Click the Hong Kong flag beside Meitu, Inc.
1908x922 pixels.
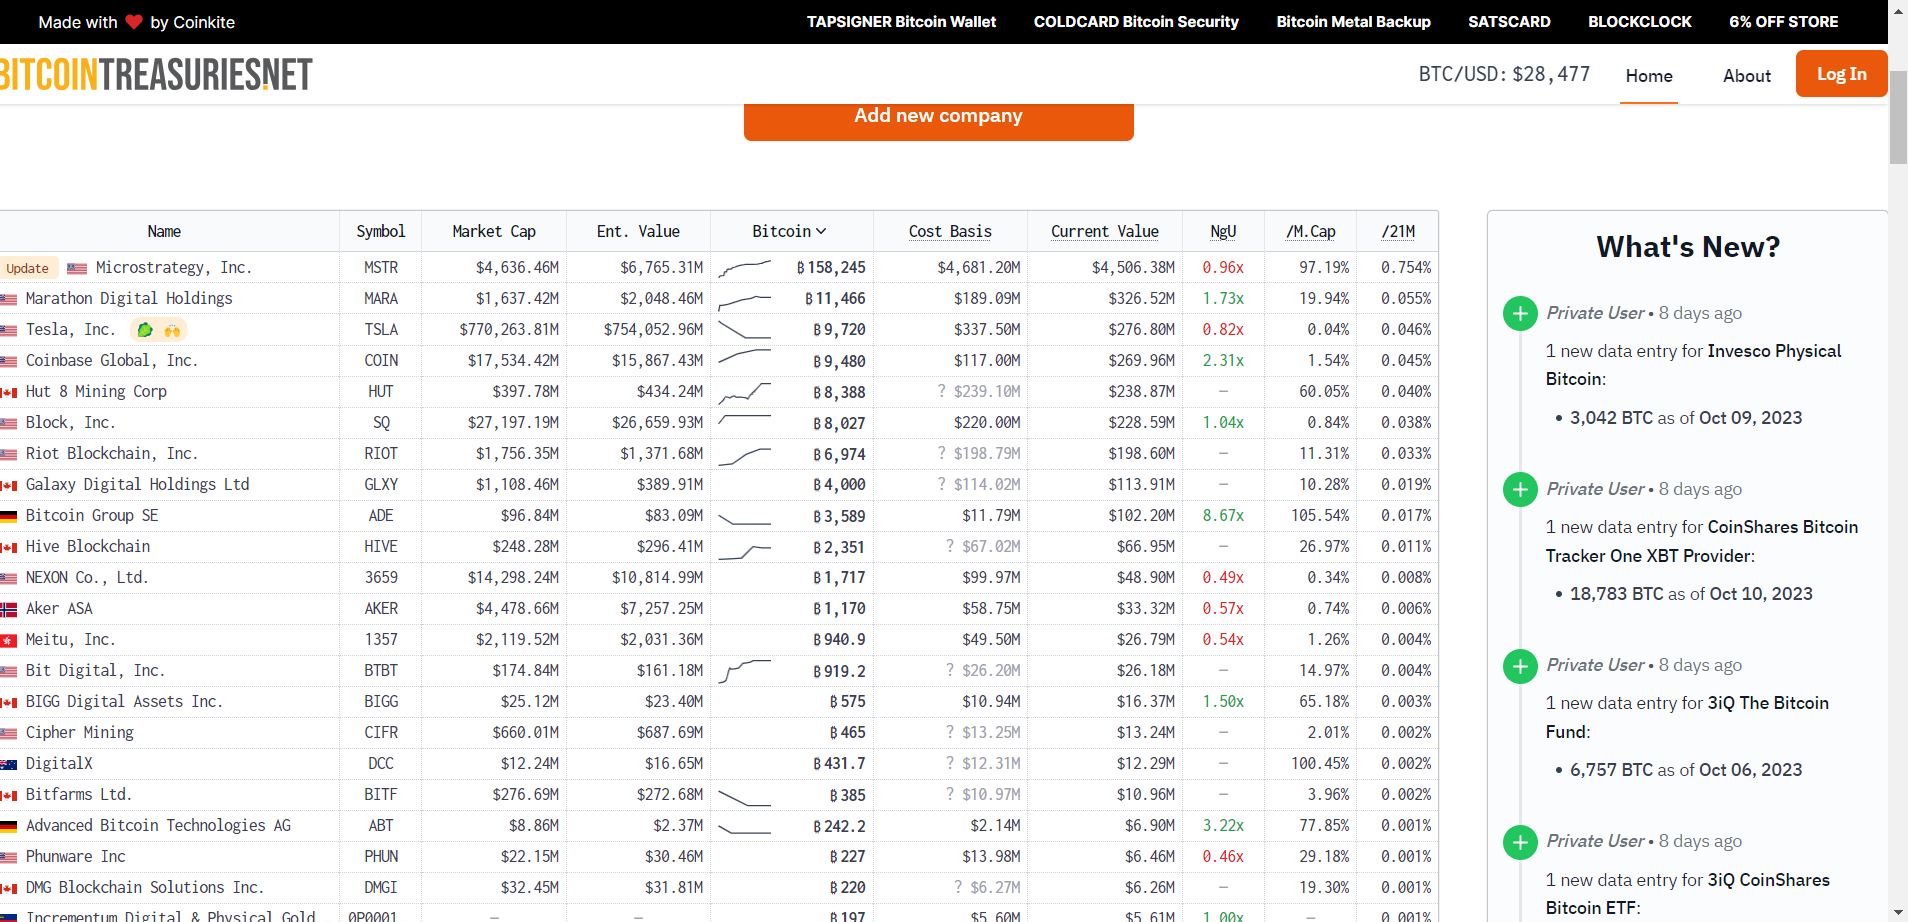(9, 641)
